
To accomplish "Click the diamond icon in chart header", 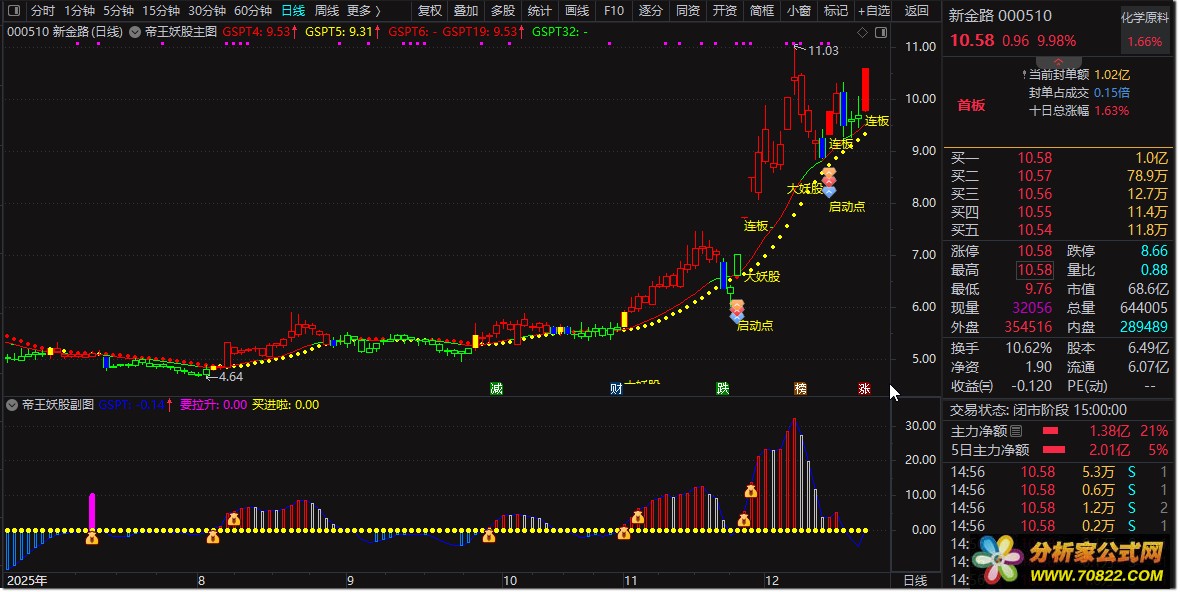I will point(862,32).
